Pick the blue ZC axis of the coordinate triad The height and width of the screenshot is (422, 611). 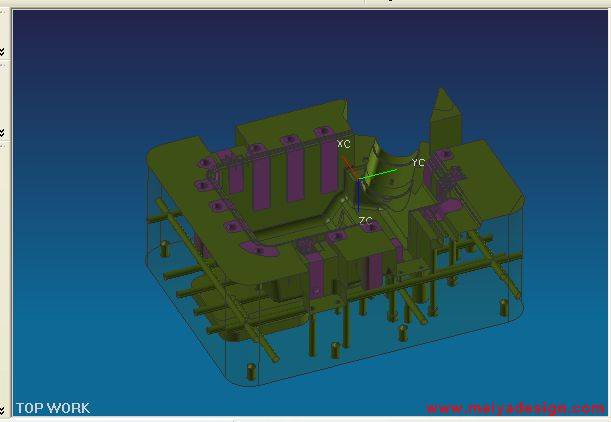pos(358,196)
